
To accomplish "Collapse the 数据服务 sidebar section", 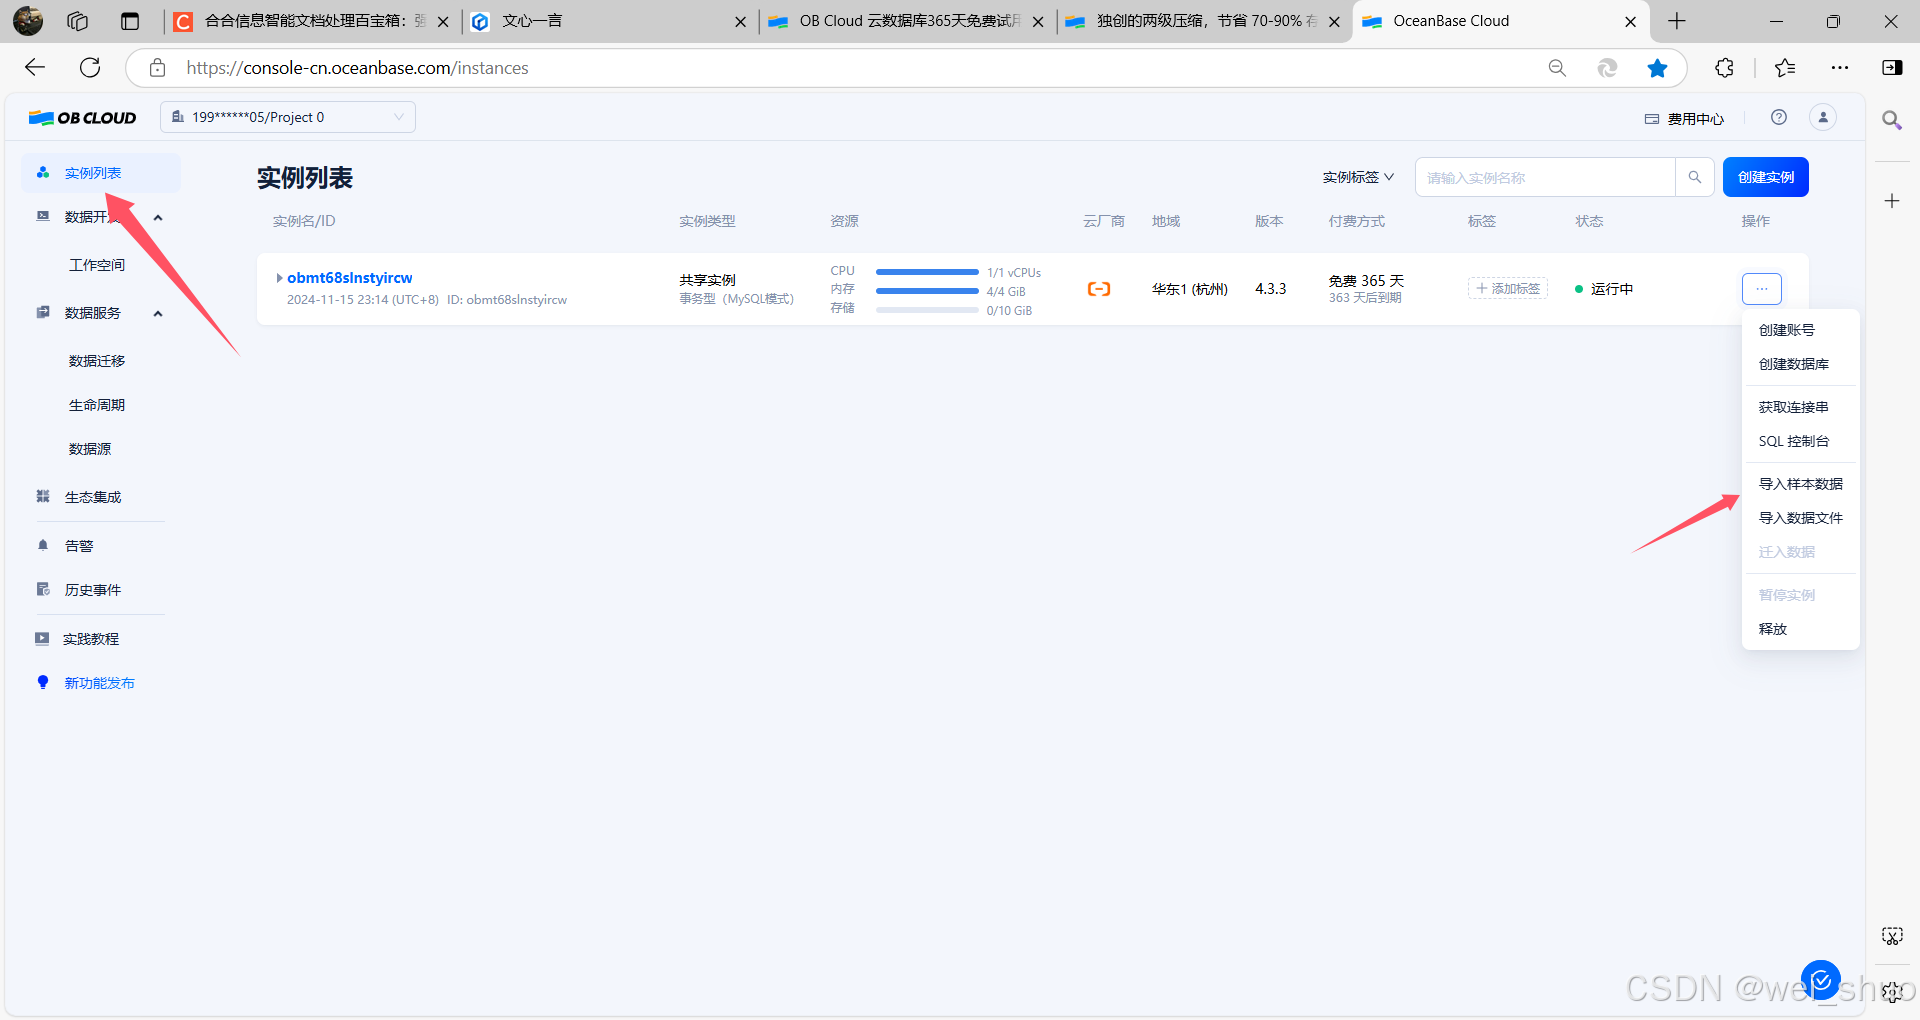I will 158,314.
